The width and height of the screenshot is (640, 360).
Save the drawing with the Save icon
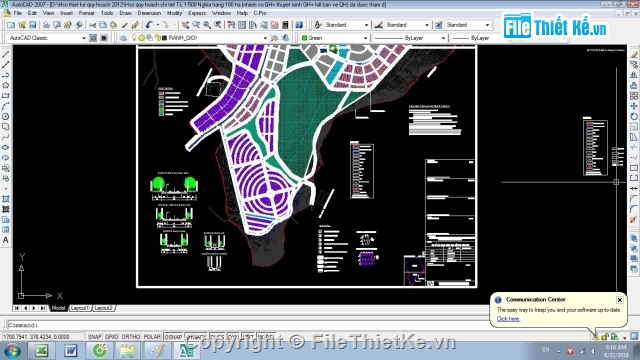click(x=33, y=25)
